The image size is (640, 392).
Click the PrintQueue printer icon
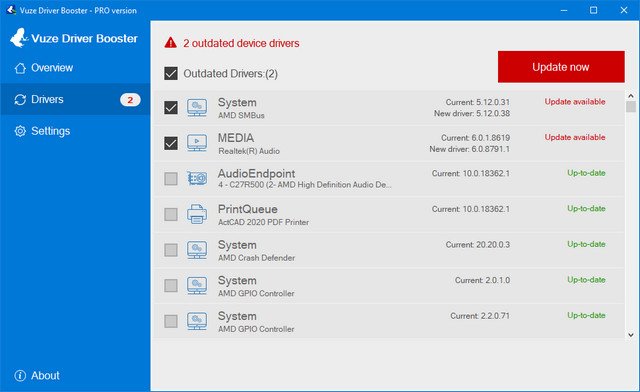point(197,214)
